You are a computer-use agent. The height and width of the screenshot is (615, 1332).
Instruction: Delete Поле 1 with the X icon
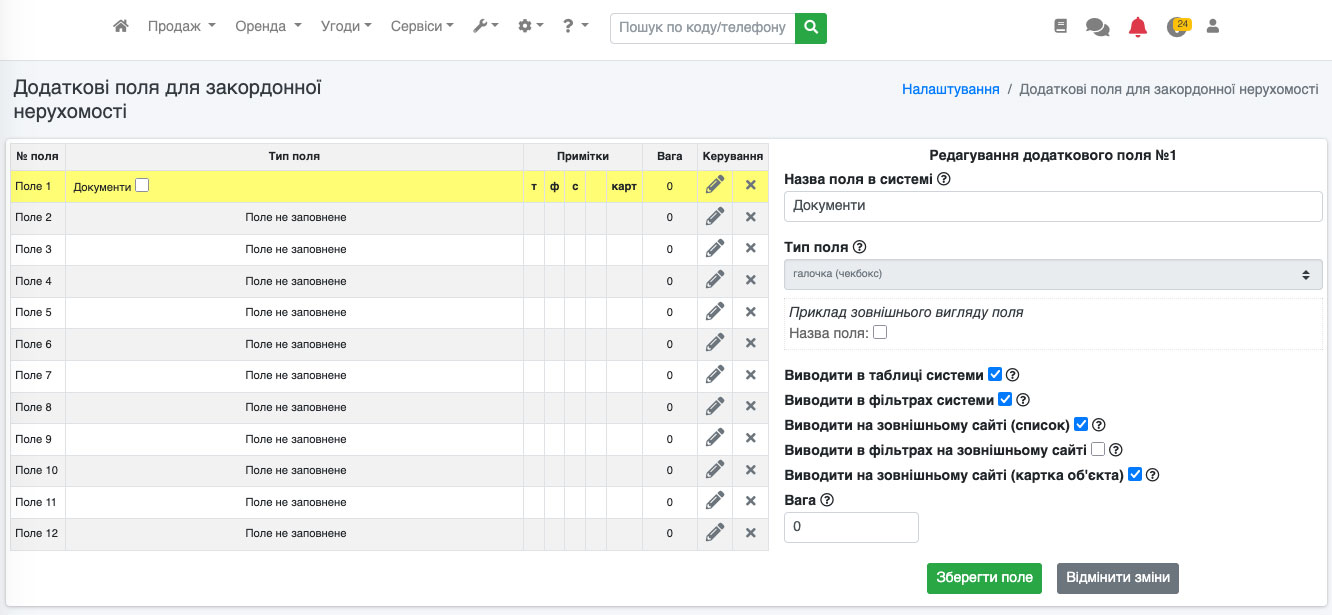tap(750, 186)
